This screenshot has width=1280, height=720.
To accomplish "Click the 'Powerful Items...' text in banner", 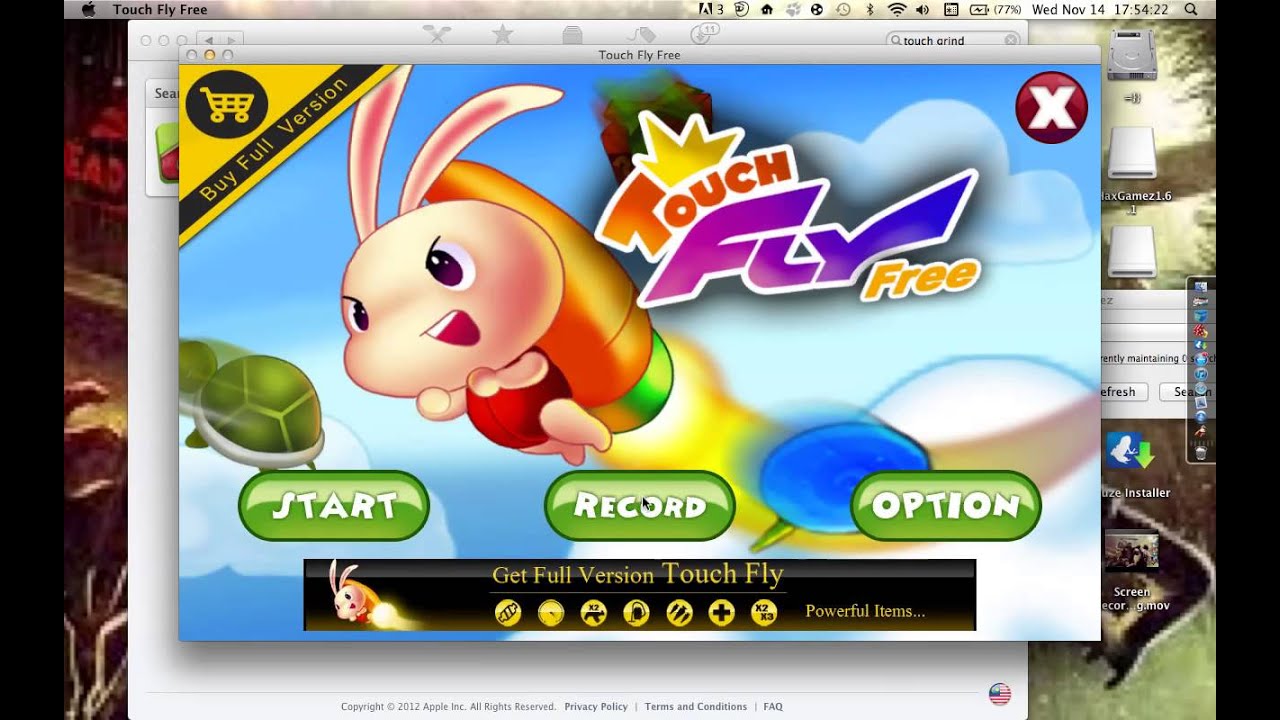I will [865, 611].
